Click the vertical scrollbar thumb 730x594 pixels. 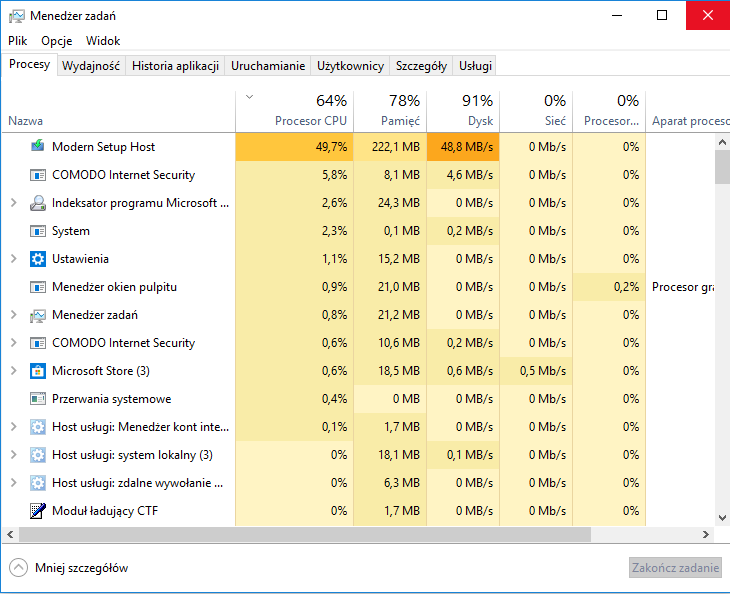point(722,167)
